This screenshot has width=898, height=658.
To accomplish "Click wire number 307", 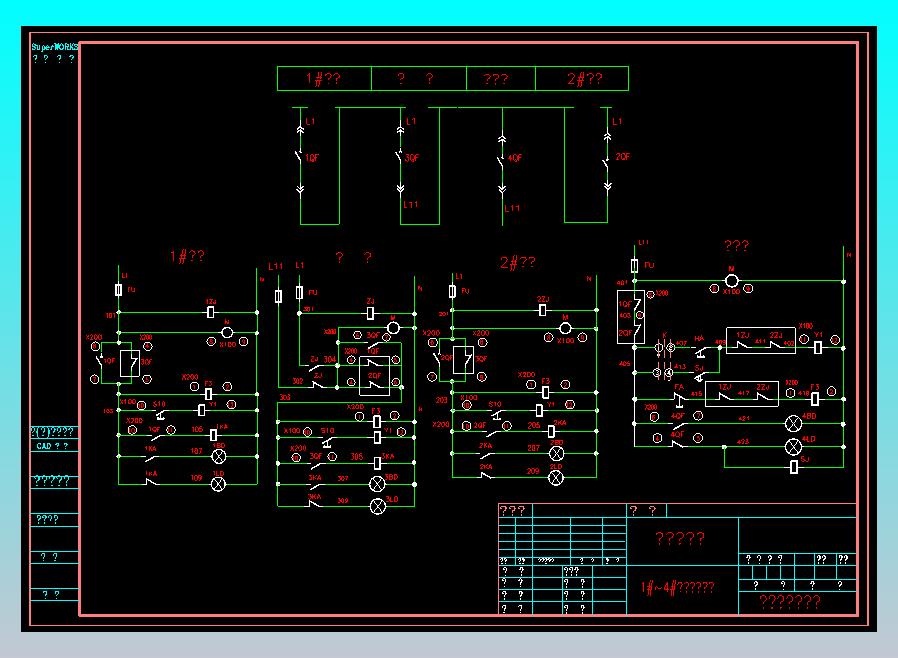I will click(343, 478).
